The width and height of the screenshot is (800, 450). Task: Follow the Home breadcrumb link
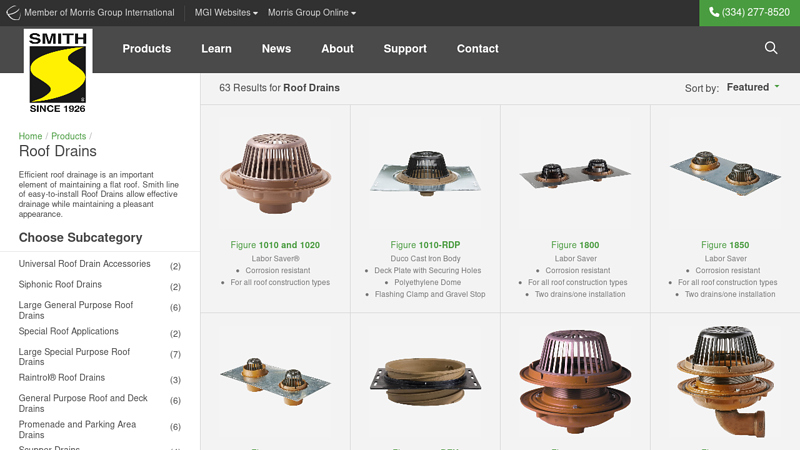pyautogui.click(x=30, y=136)
